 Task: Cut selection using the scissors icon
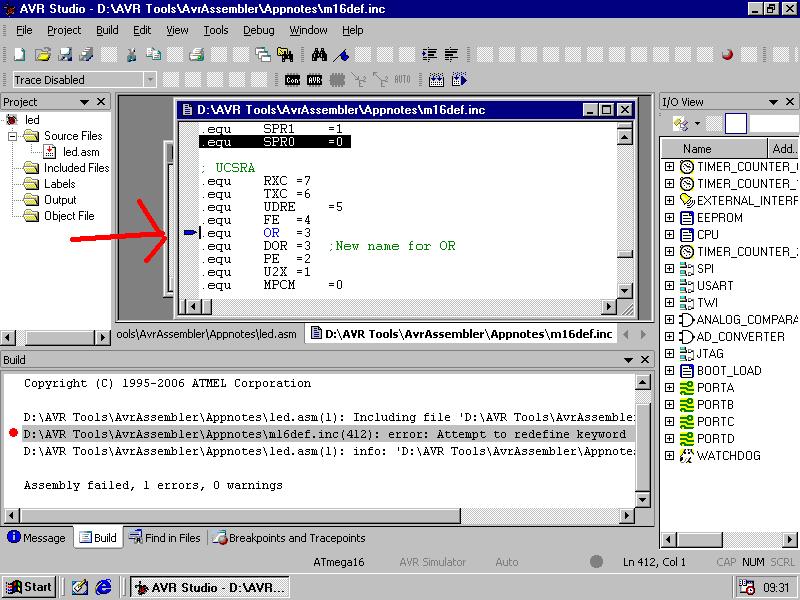132,54
